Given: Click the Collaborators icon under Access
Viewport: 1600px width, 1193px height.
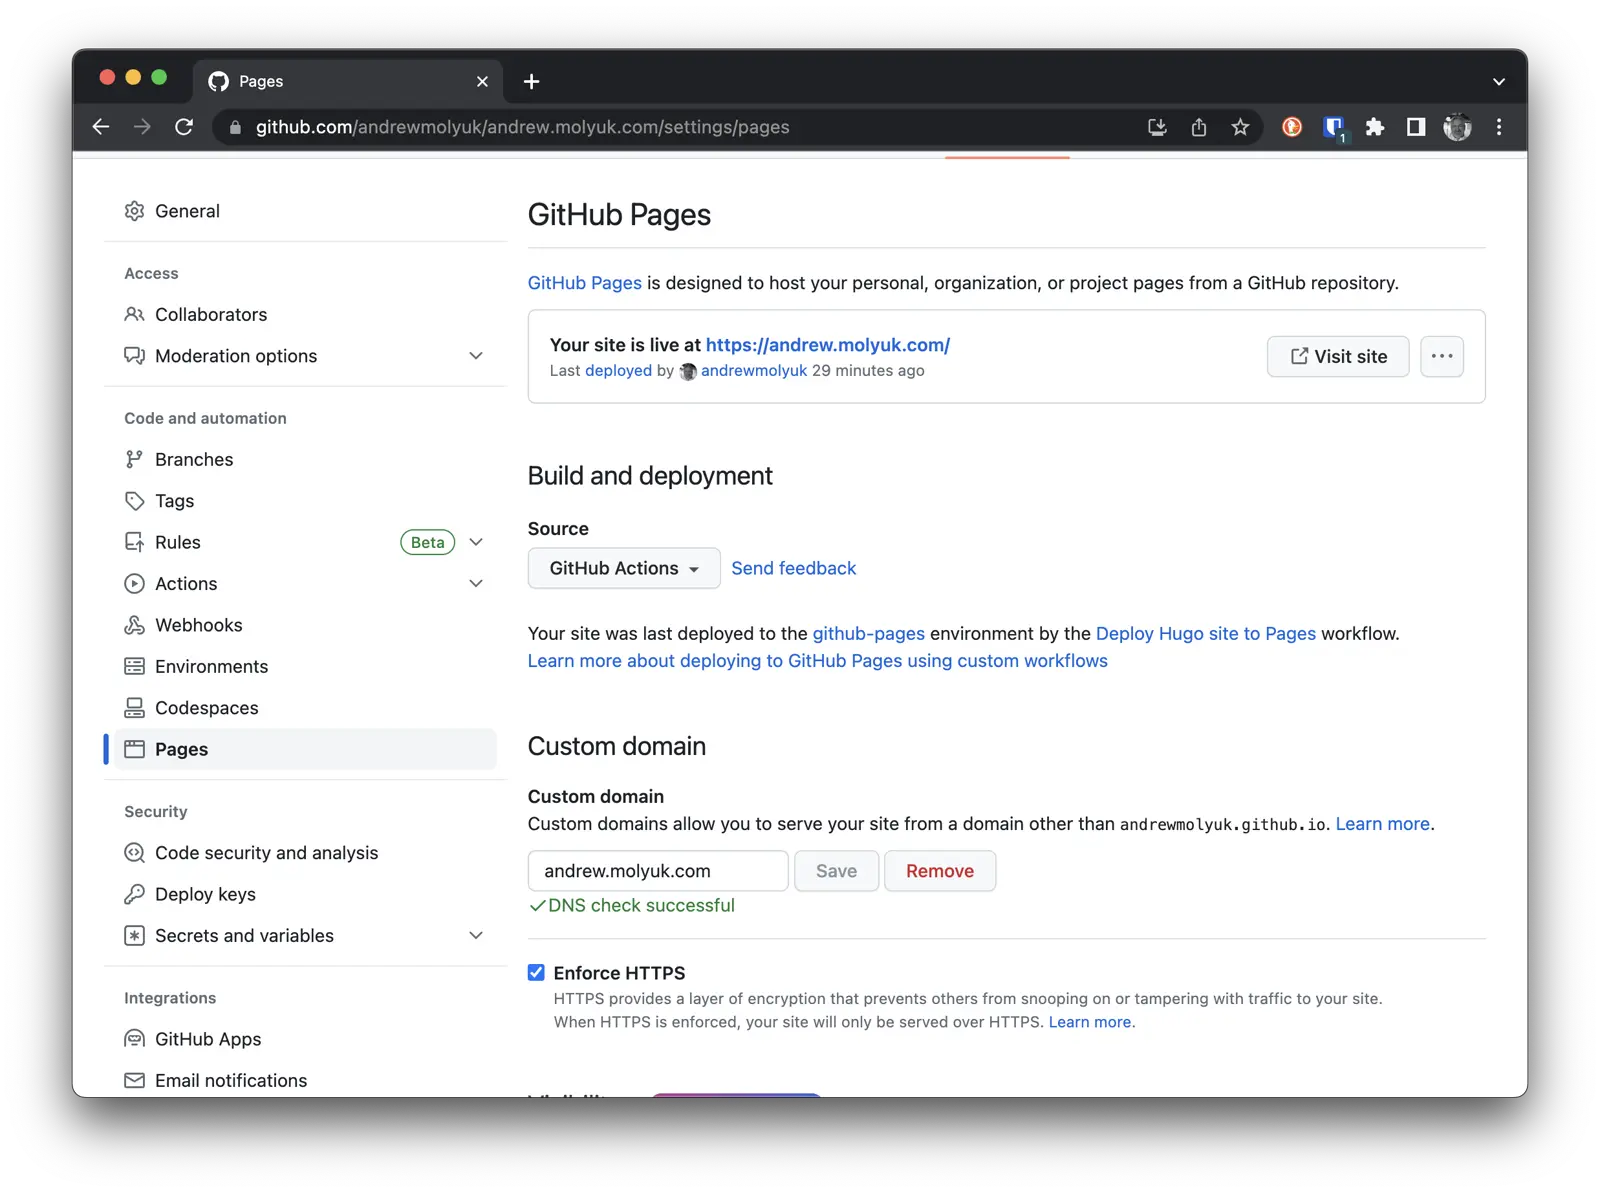Looking at the screenshot, I should [135, 314].
